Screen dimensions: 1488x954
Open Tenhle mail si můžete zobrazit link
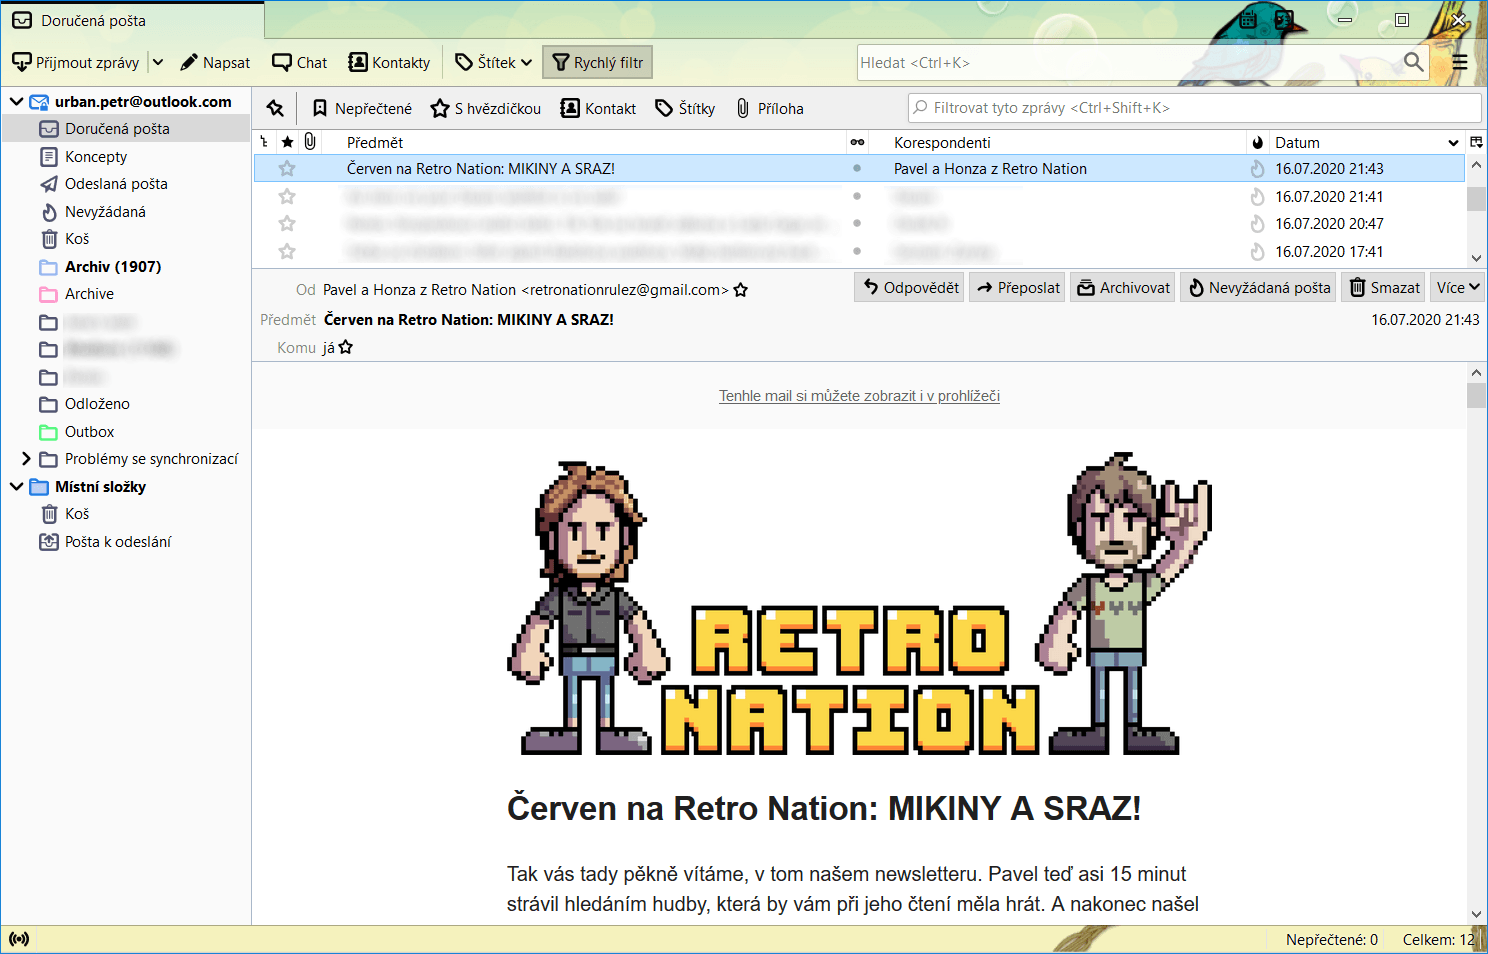[859, 396]
